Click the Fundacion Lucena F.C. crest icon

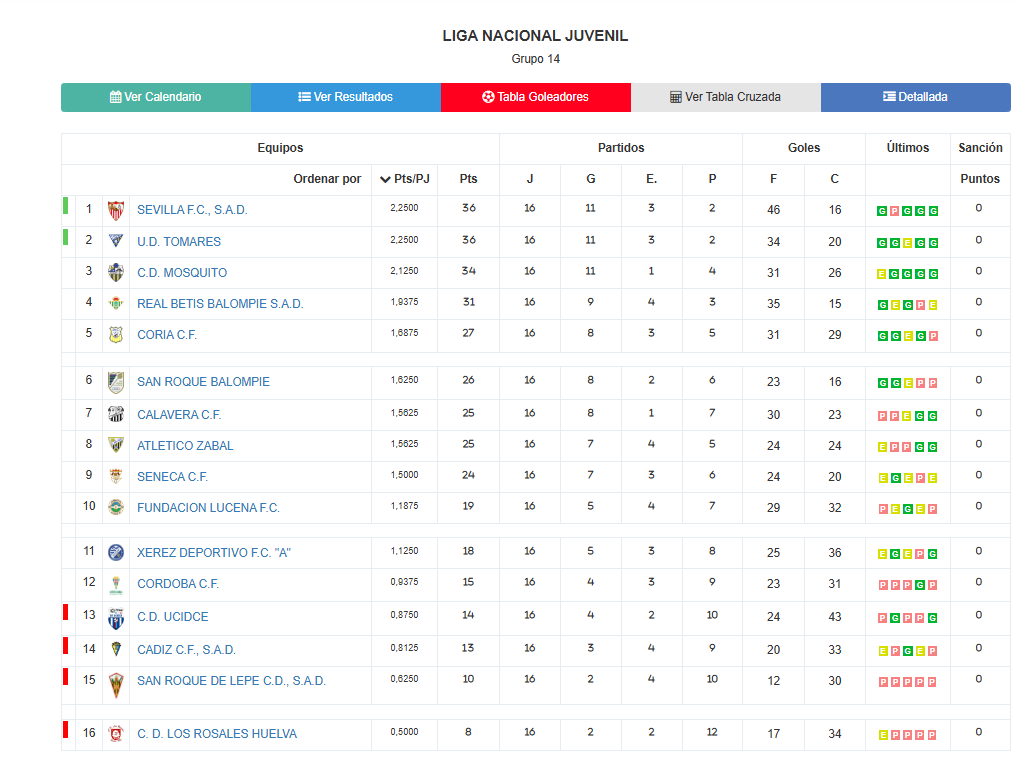point(116,507)
